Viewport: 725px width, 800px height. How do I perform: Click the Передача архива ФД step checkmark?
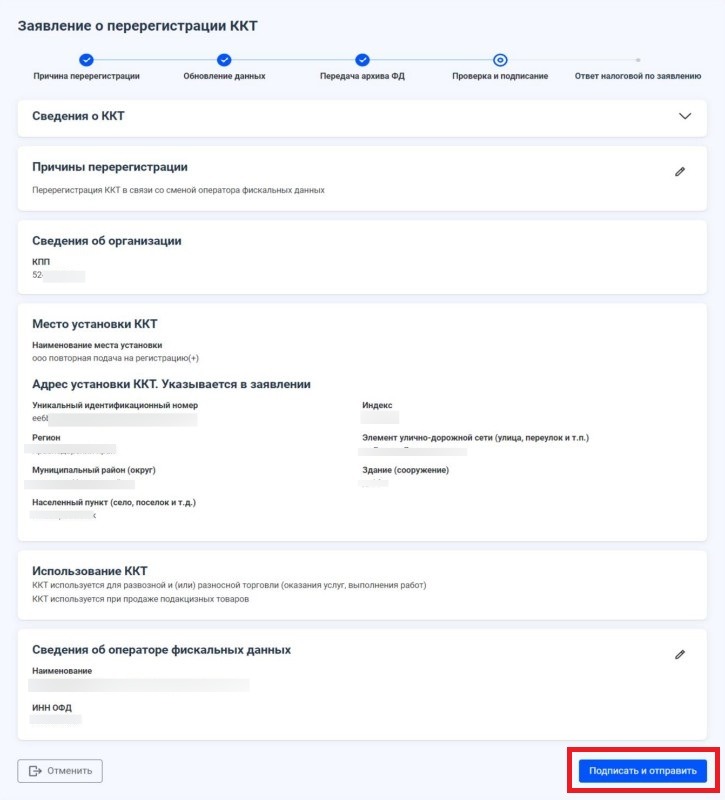coord(362,60)
